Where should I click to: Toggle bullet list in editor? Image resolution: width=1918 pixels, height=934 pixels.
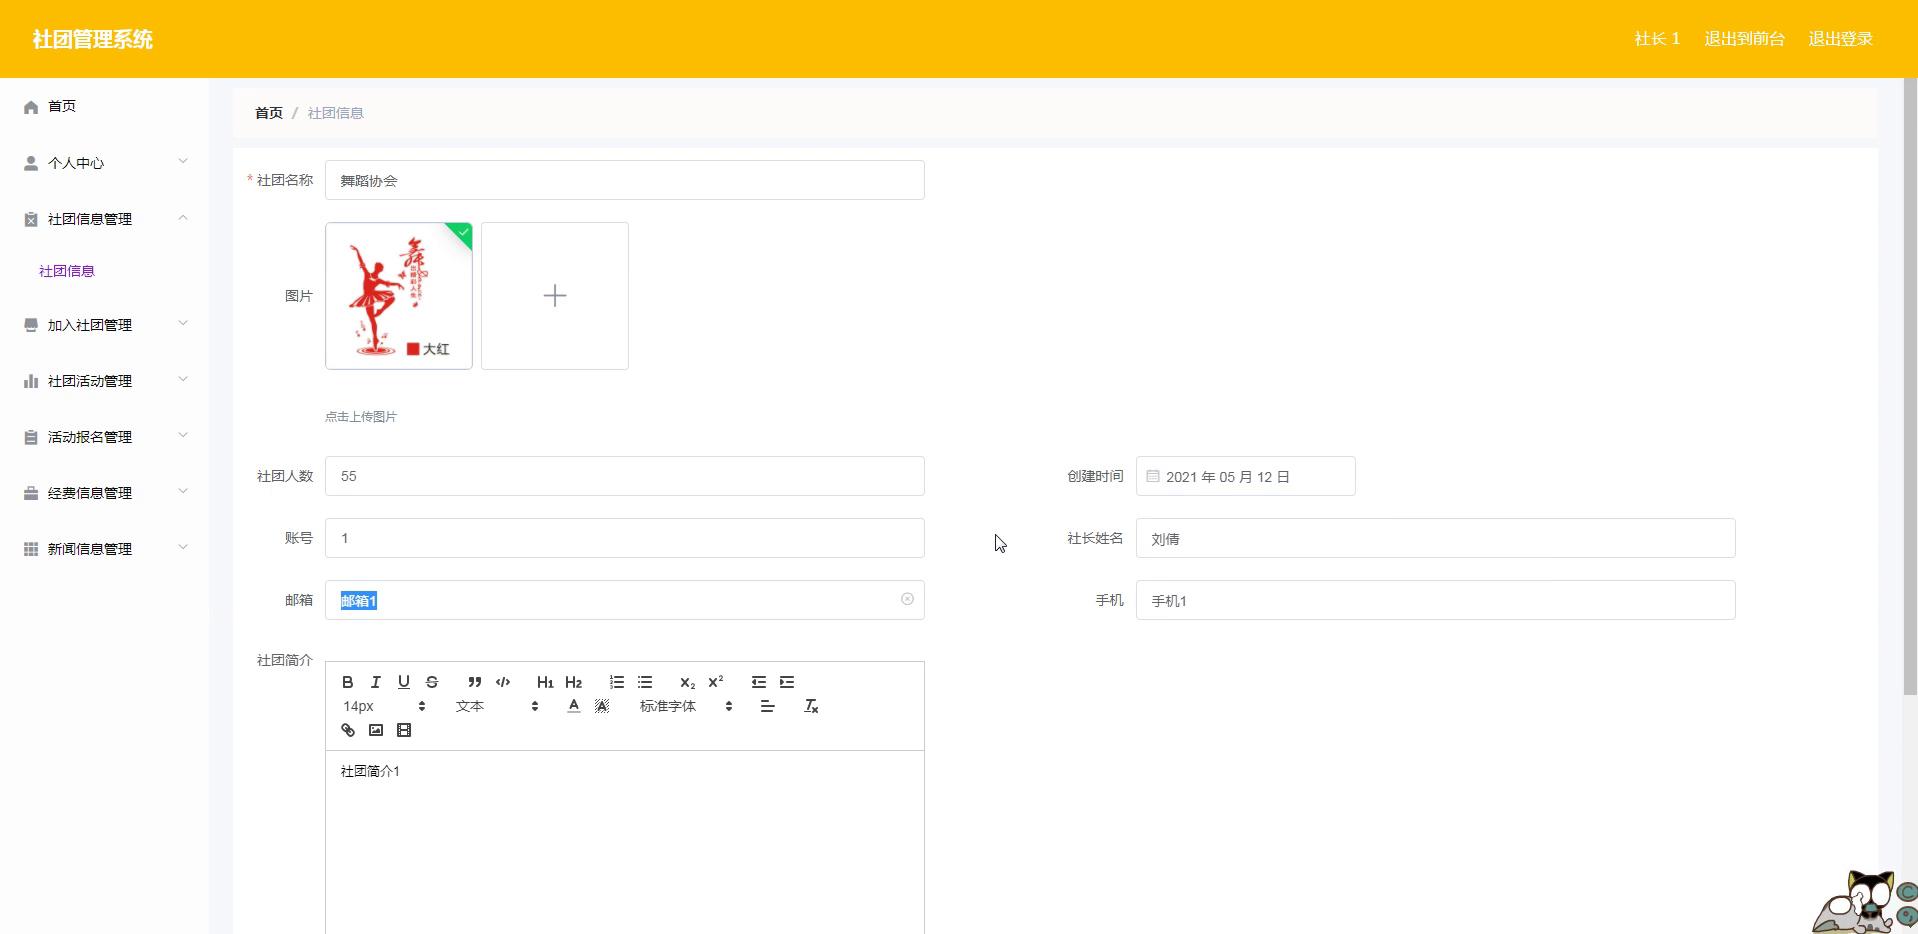point(645,682)
